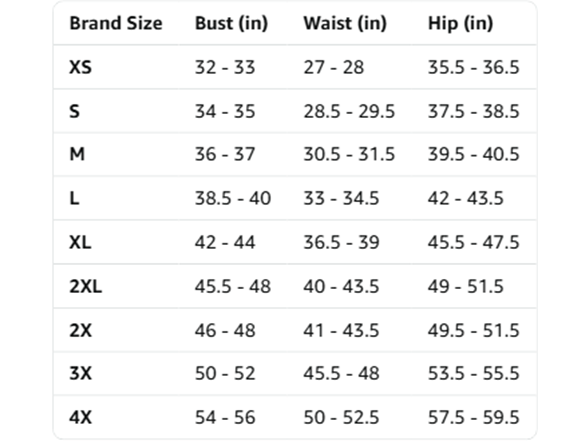Screen dimensions: 588x441
Task: Click the 2X size label
Action: coord(80,330)
